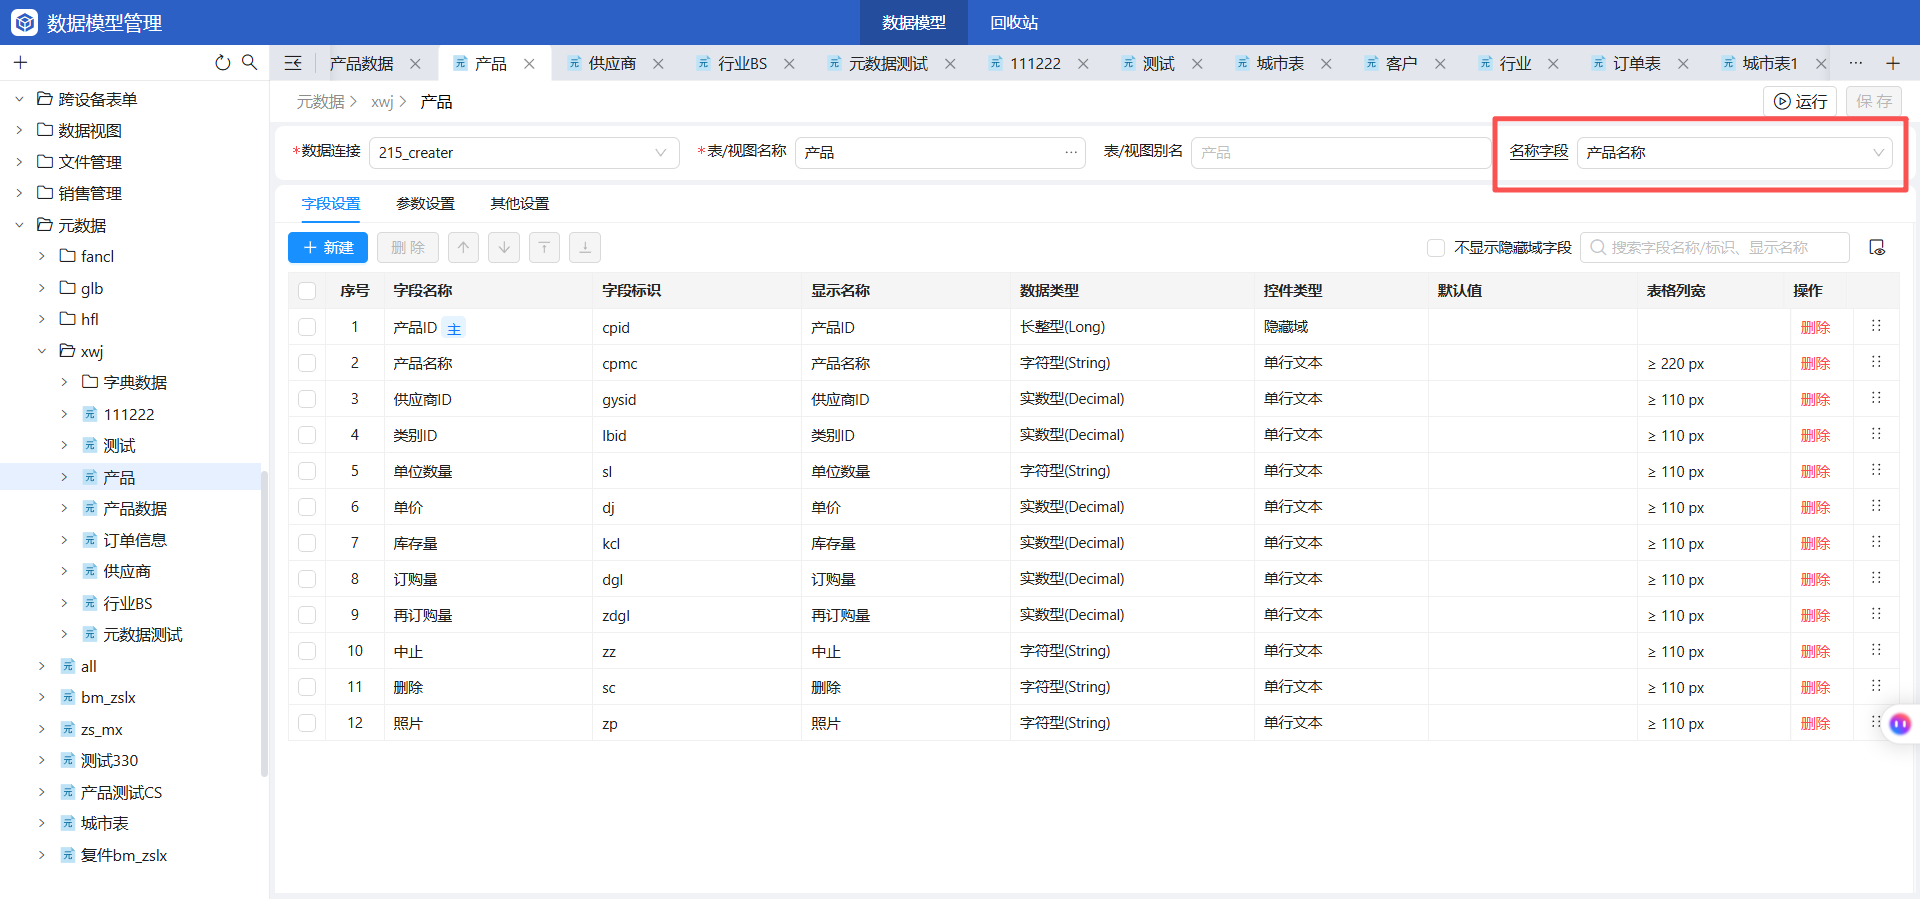Close the 行业BS tab
1920x899 pixels.
click(x=789, y=64)
